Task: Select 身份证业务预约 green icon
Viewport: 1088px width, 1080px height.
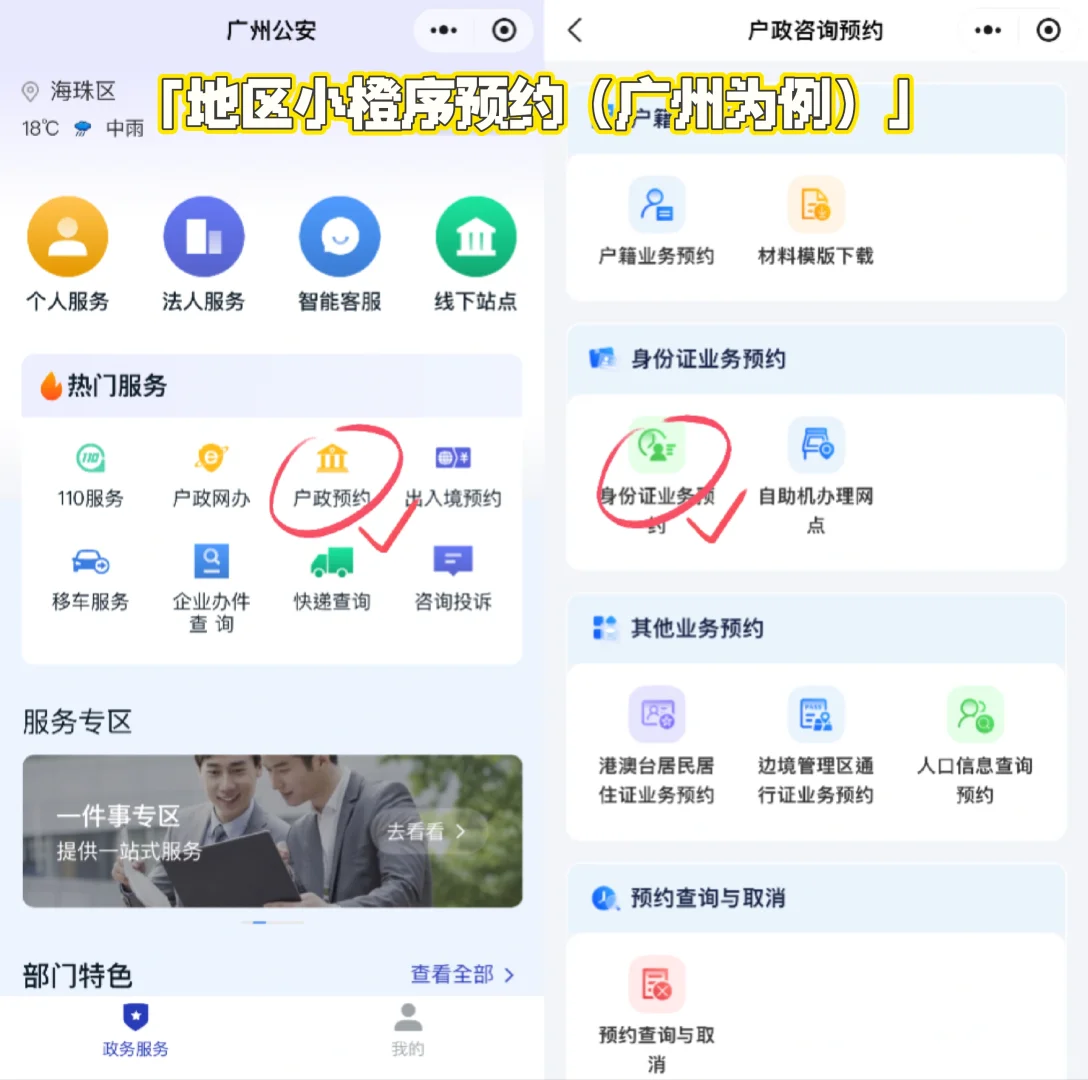Action: tap(656, 445)
